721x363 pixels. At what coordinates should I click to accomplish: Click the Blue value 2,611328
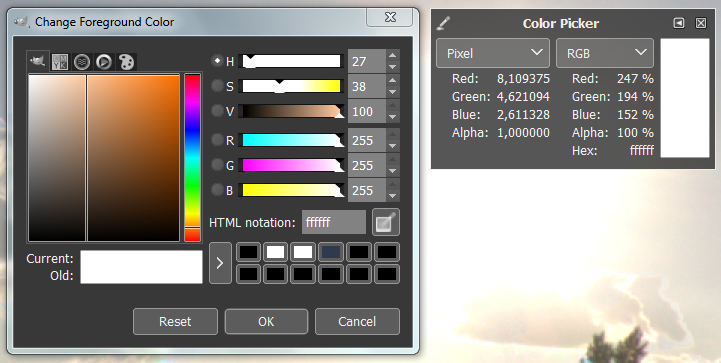(523, 115)
